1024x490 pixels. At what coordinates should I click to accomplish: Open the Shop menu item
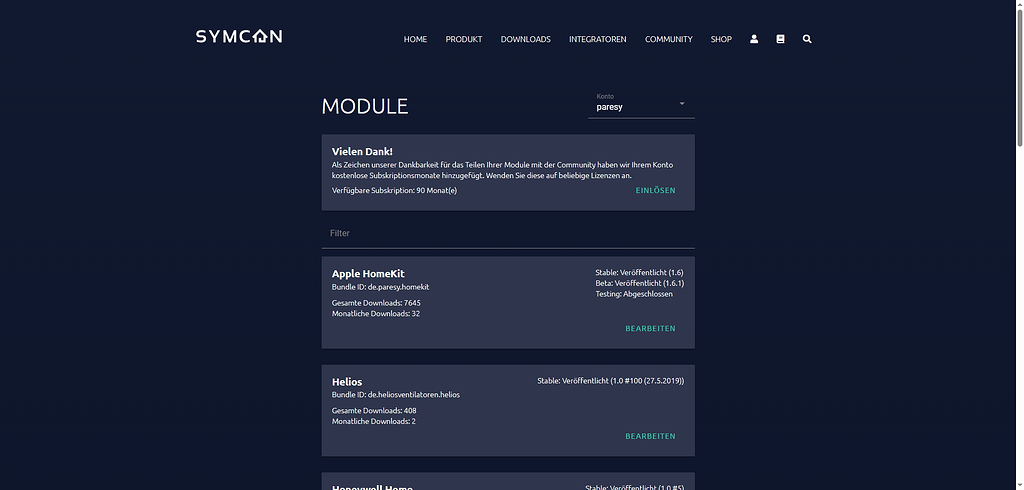(721, 39)
